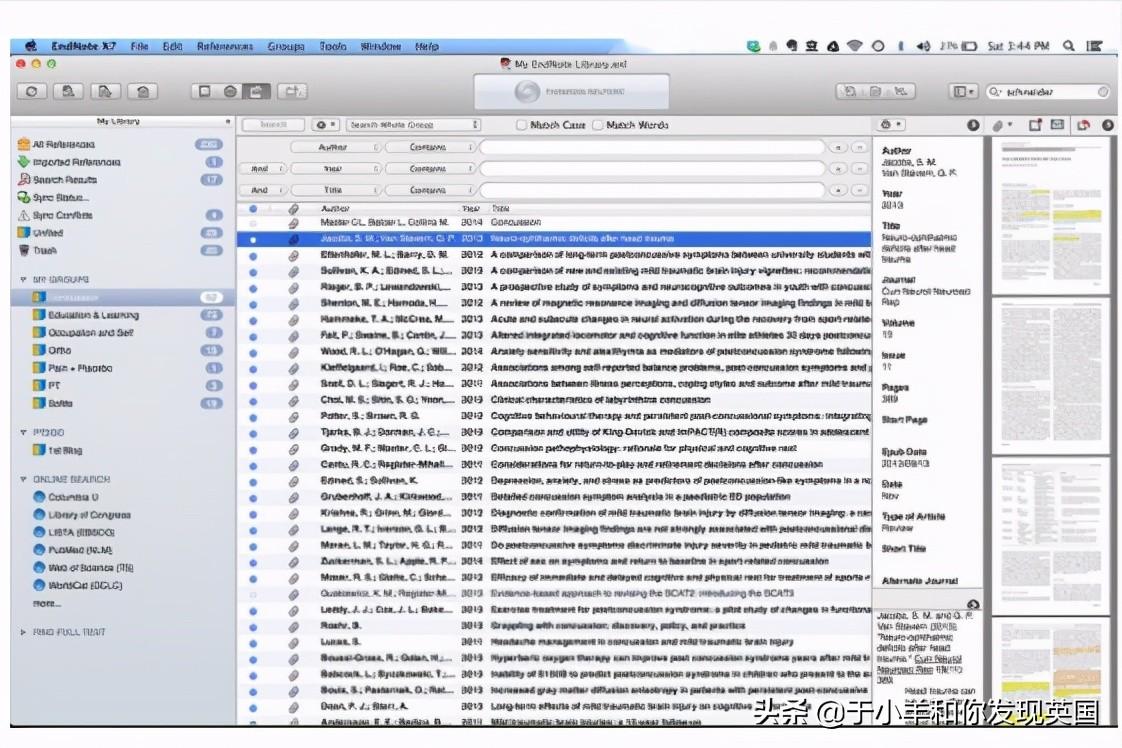The image size is (1122, 748).
Task: Sort by the Author column header
Action: pos(335,209)
